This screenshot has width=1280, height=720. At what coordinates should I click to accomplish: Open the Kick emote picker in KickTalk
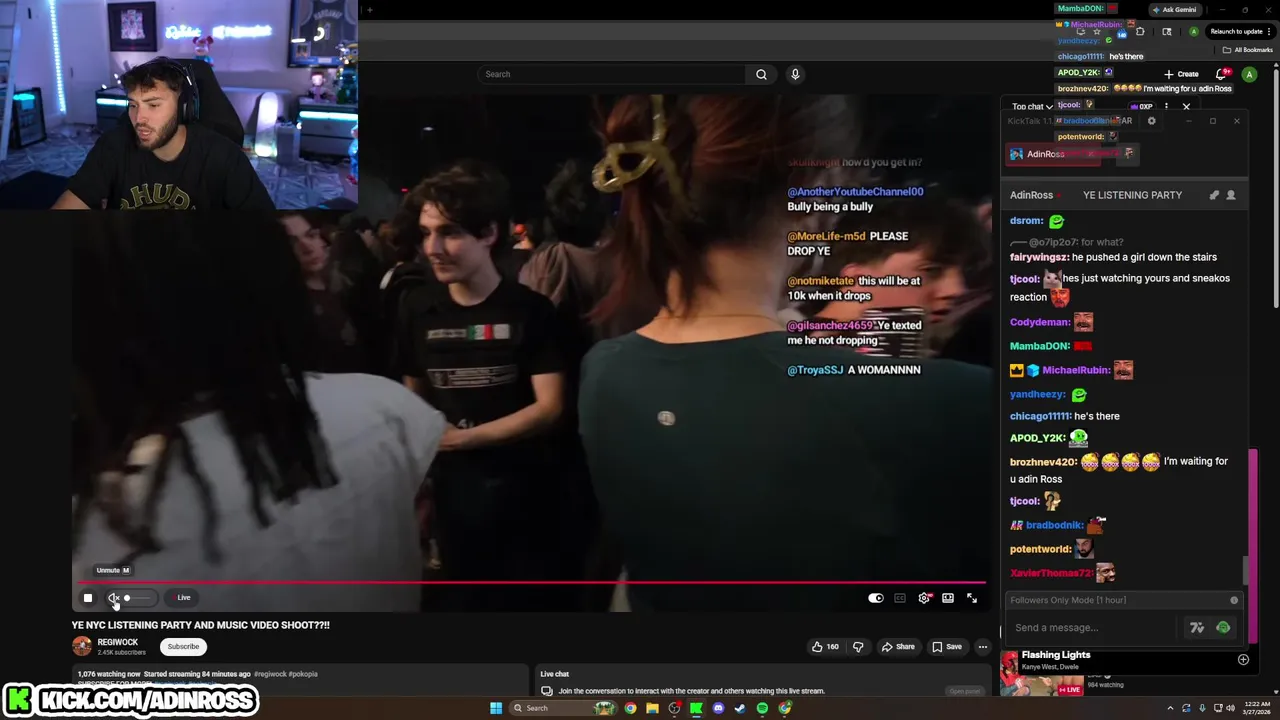pos(1223,627)
